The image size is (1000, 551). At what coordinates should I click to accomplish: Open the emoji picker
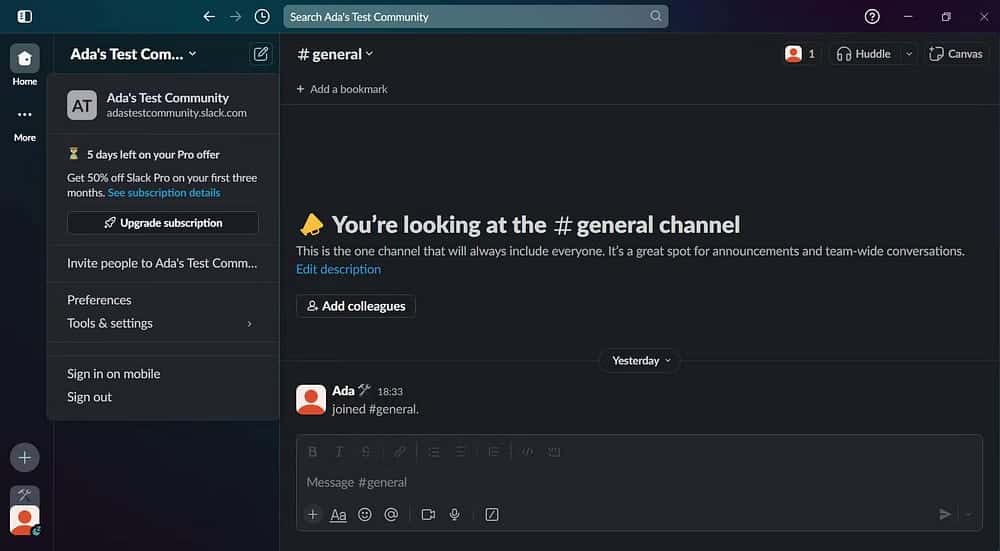click(365, 515)
